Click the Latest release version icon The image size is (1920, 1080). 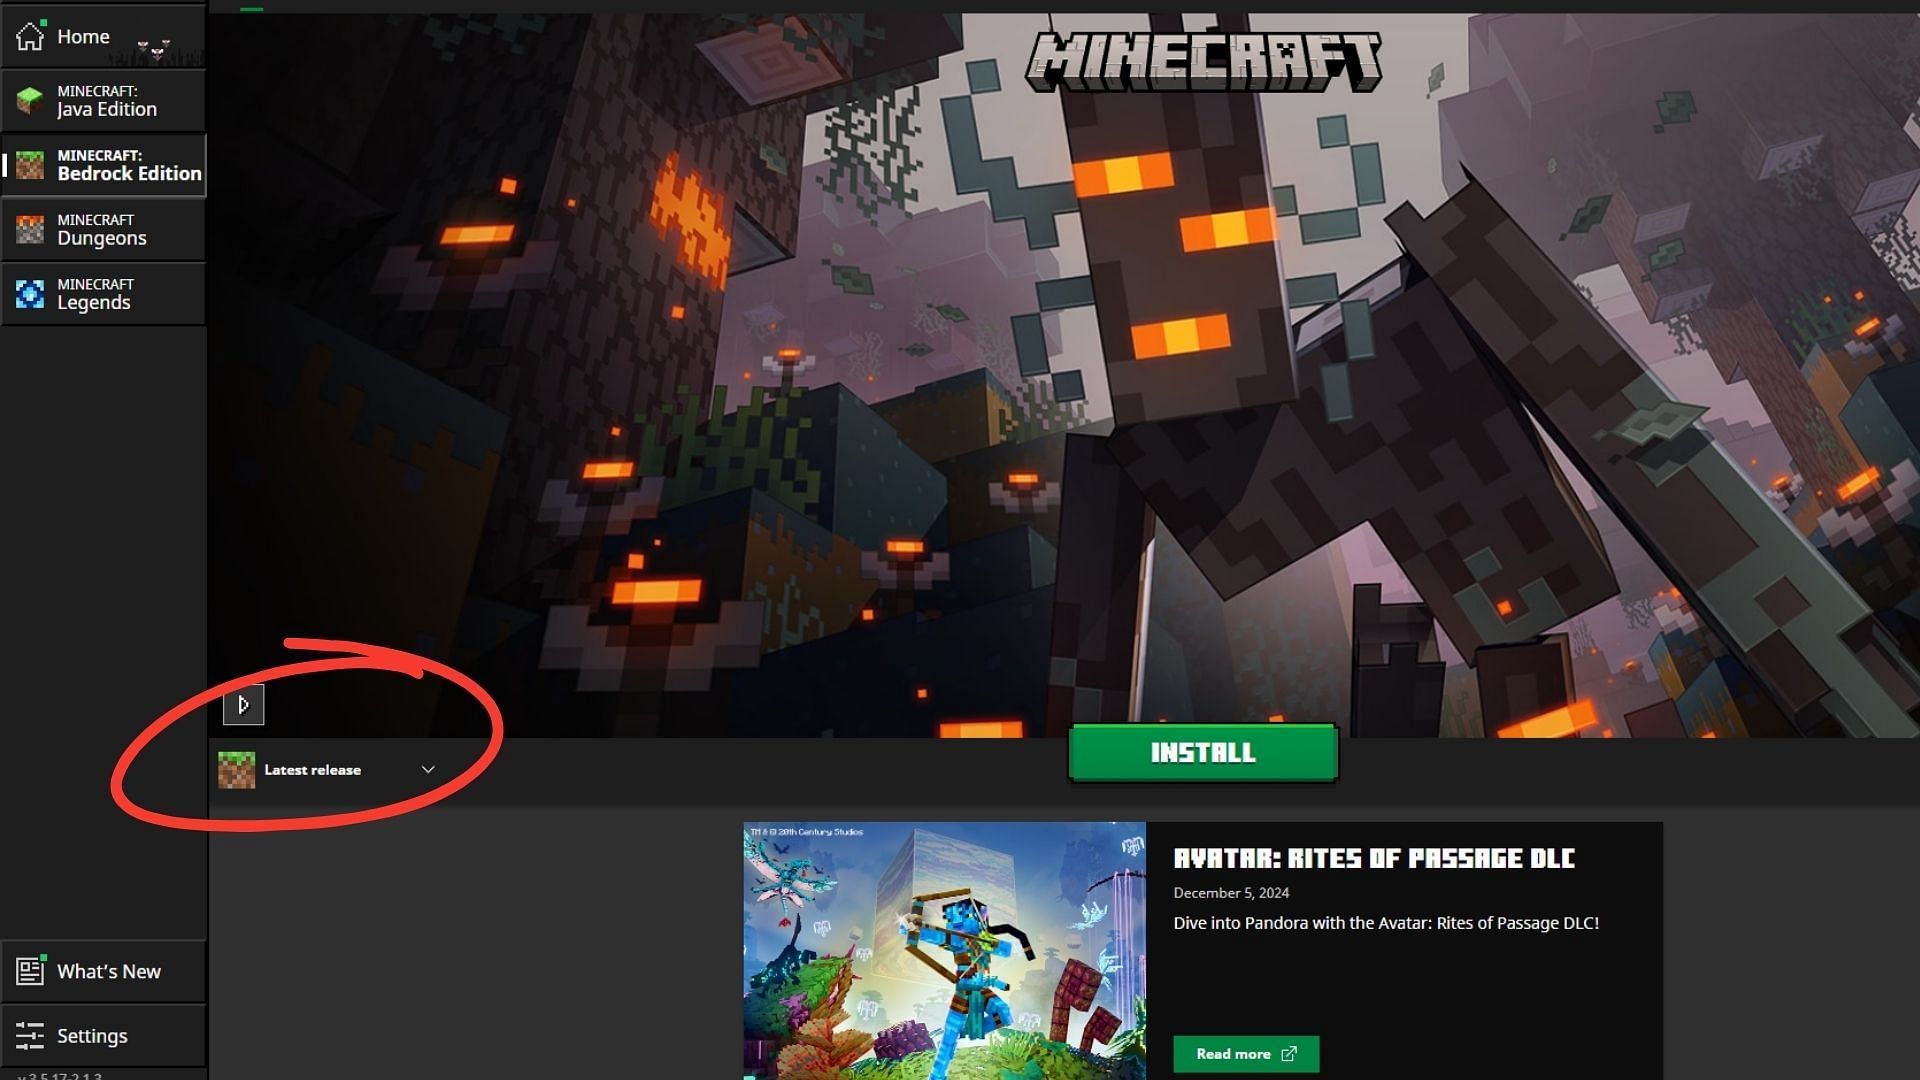tap(235, 767)
